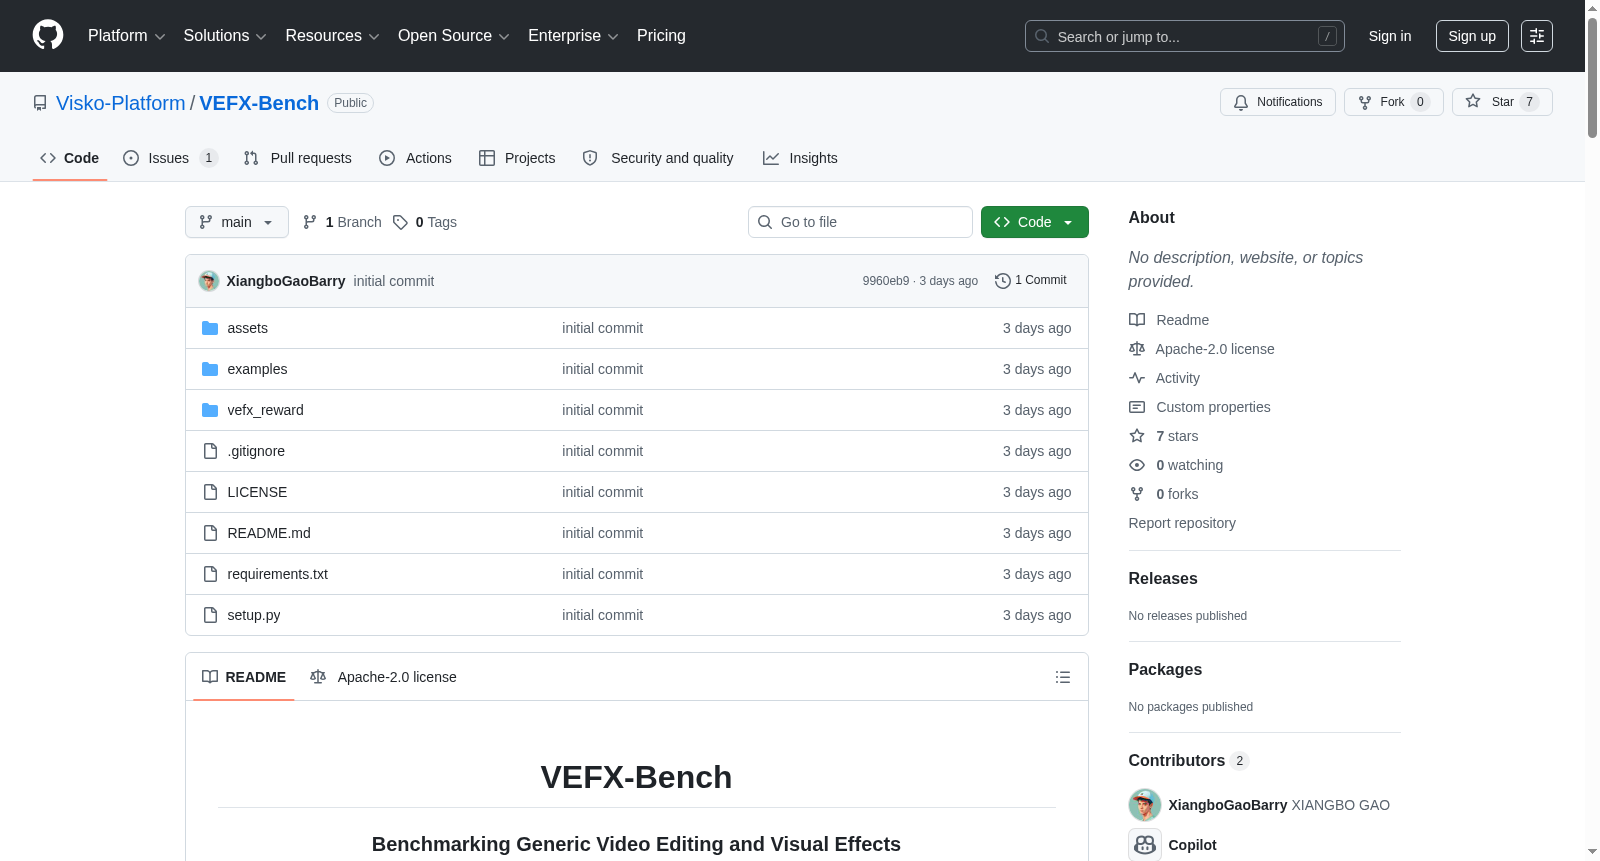This screenshot has height=861, width=1600.
Task: Switch to the Insights tab
Action: tap(800, 158)
